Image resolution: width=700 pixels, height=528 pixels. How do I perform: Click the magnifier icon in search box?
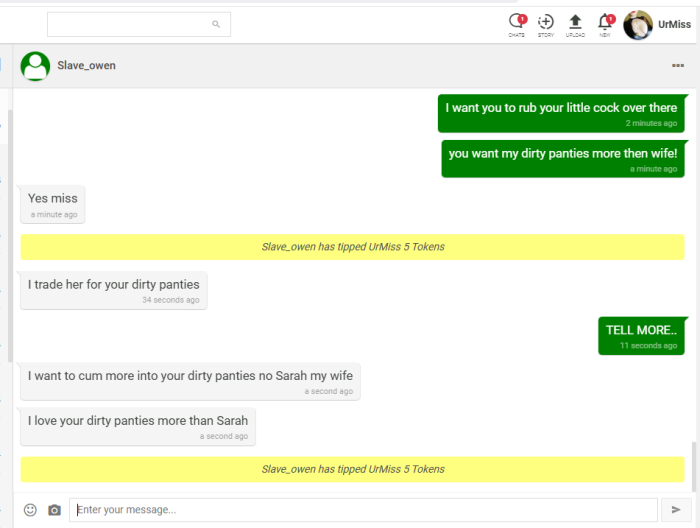216,24
